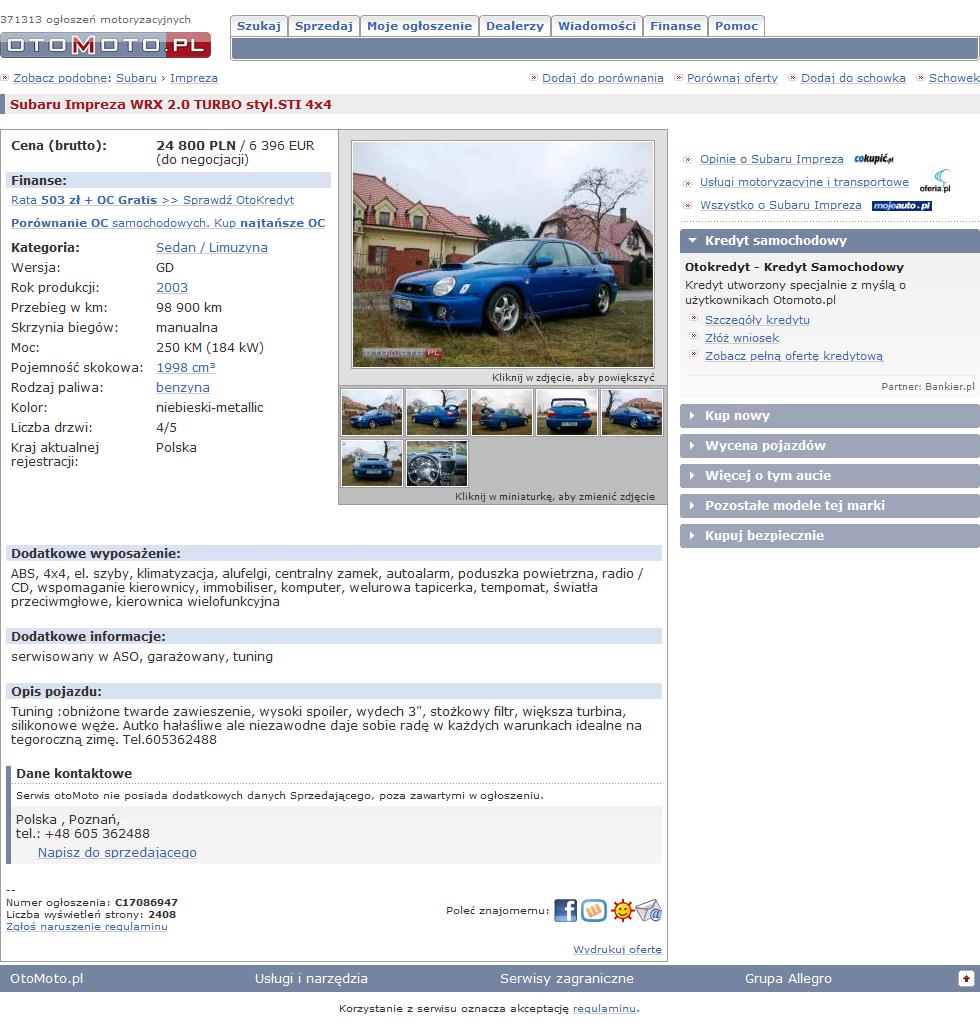Collapse the Kredyt samochodowy panel
The image size is (980, 1034).
click(x=830, y=241)
